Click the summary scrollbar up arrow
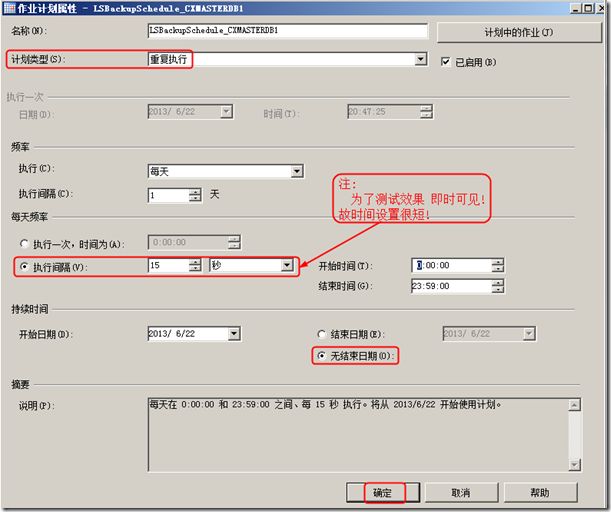The height and width of the screenshot is (512, 611). [x=574, y=405]
